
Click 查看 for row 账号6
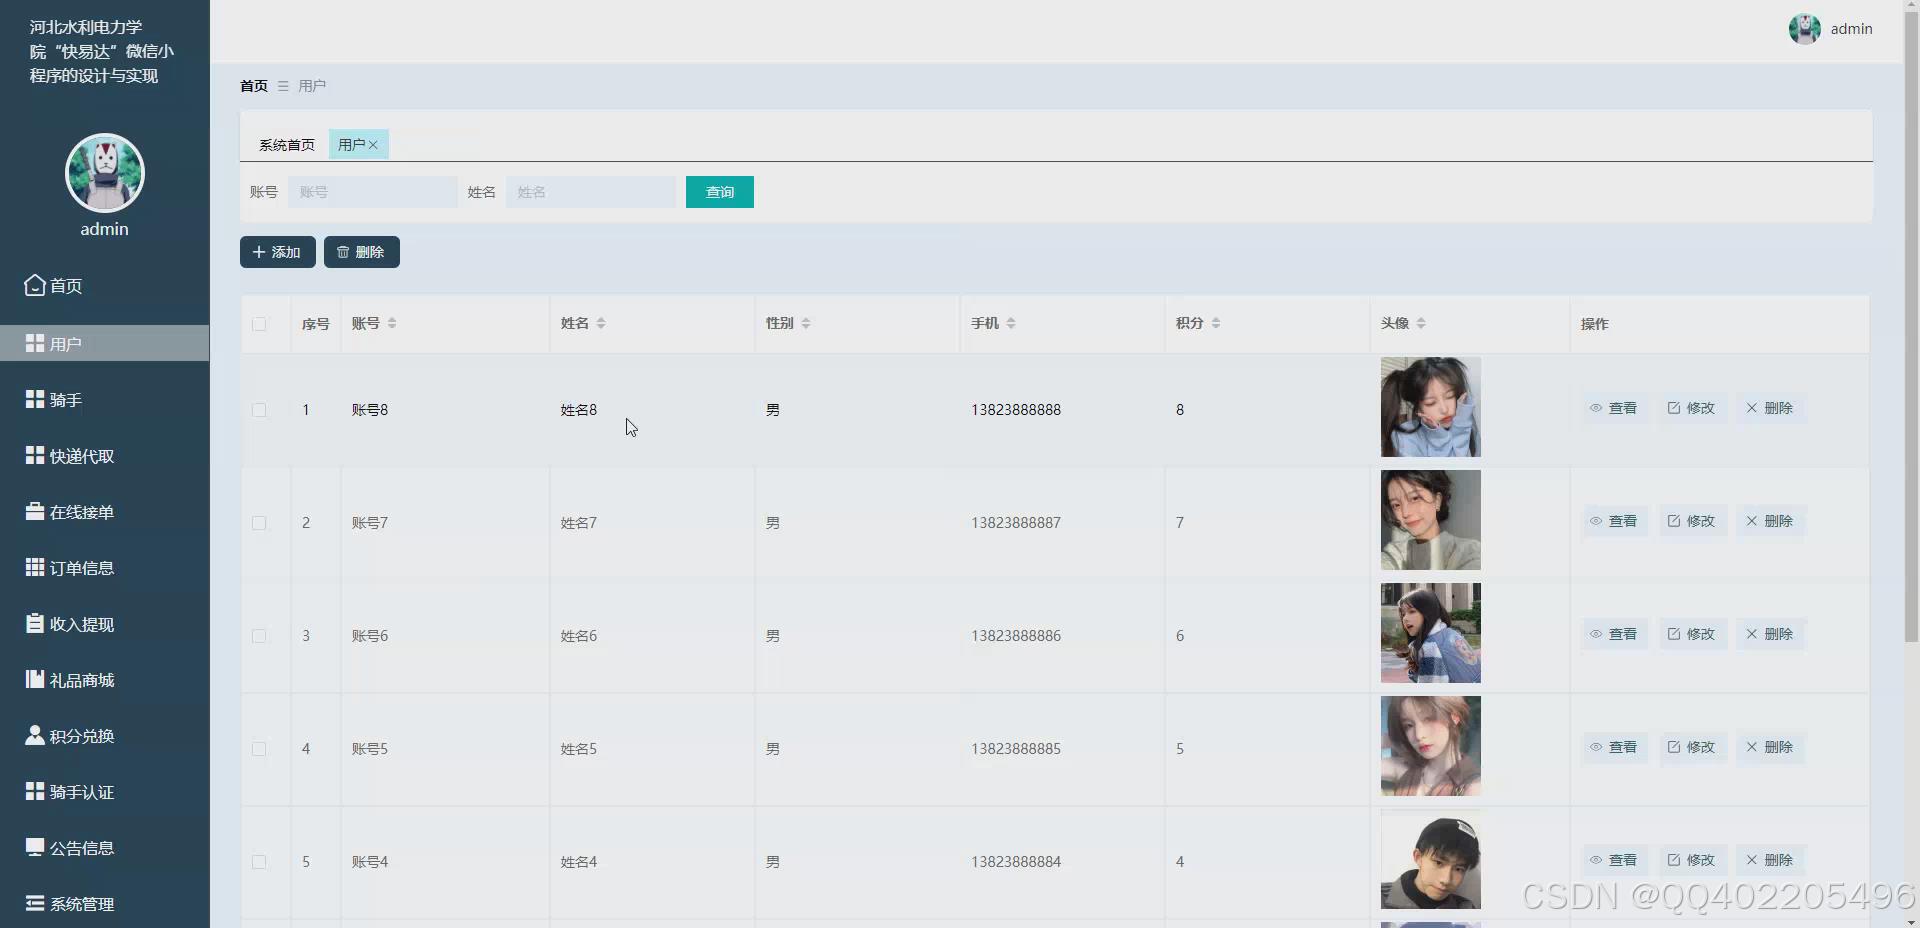(x=1614, y=634)
